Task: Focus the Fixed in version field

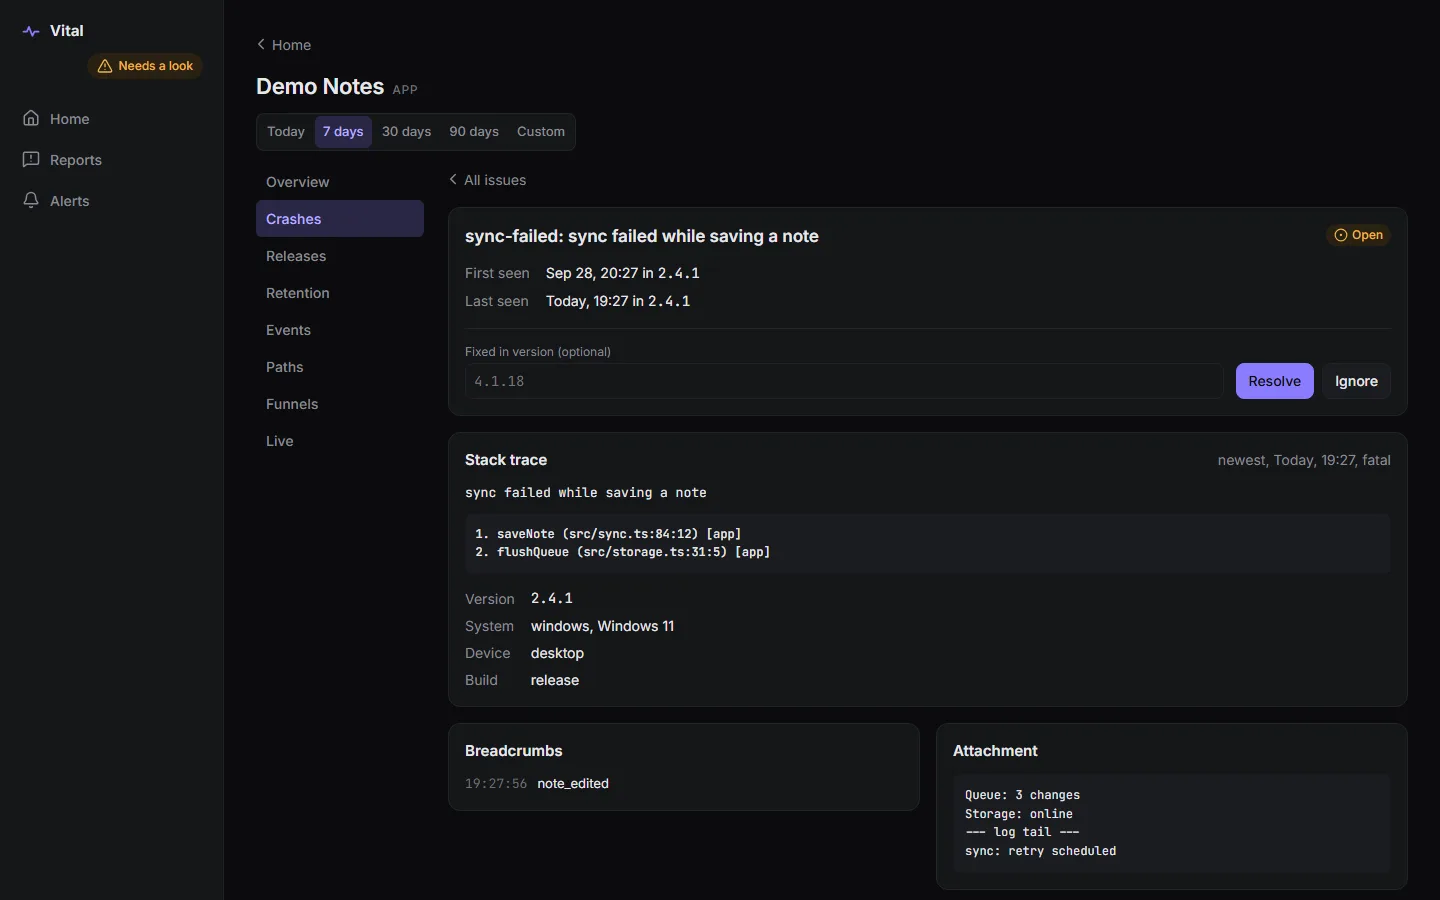Action: [x=844, y=381]
